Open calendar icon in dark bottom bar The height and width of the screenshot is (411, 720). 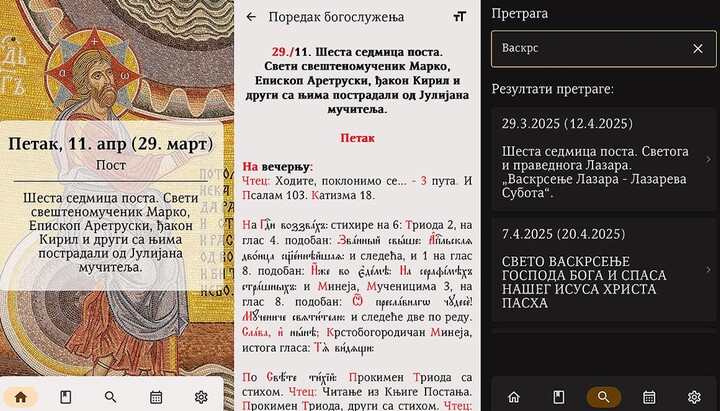649,397
